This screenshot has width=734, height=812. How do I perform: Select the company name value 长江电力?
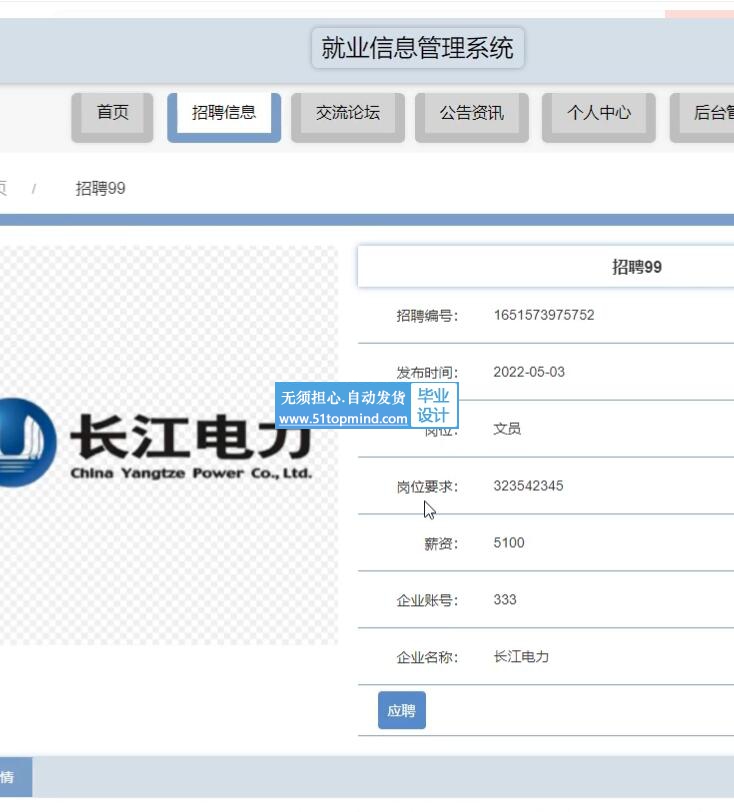521,657
